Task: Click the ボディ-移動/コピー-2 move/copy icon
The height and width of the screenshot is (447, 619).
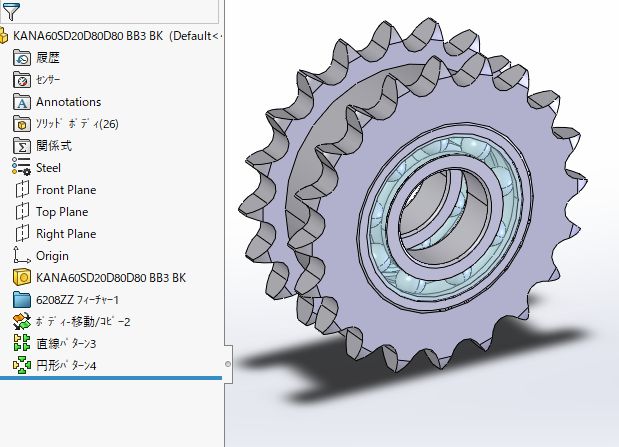Action: [x=22, y=321]
